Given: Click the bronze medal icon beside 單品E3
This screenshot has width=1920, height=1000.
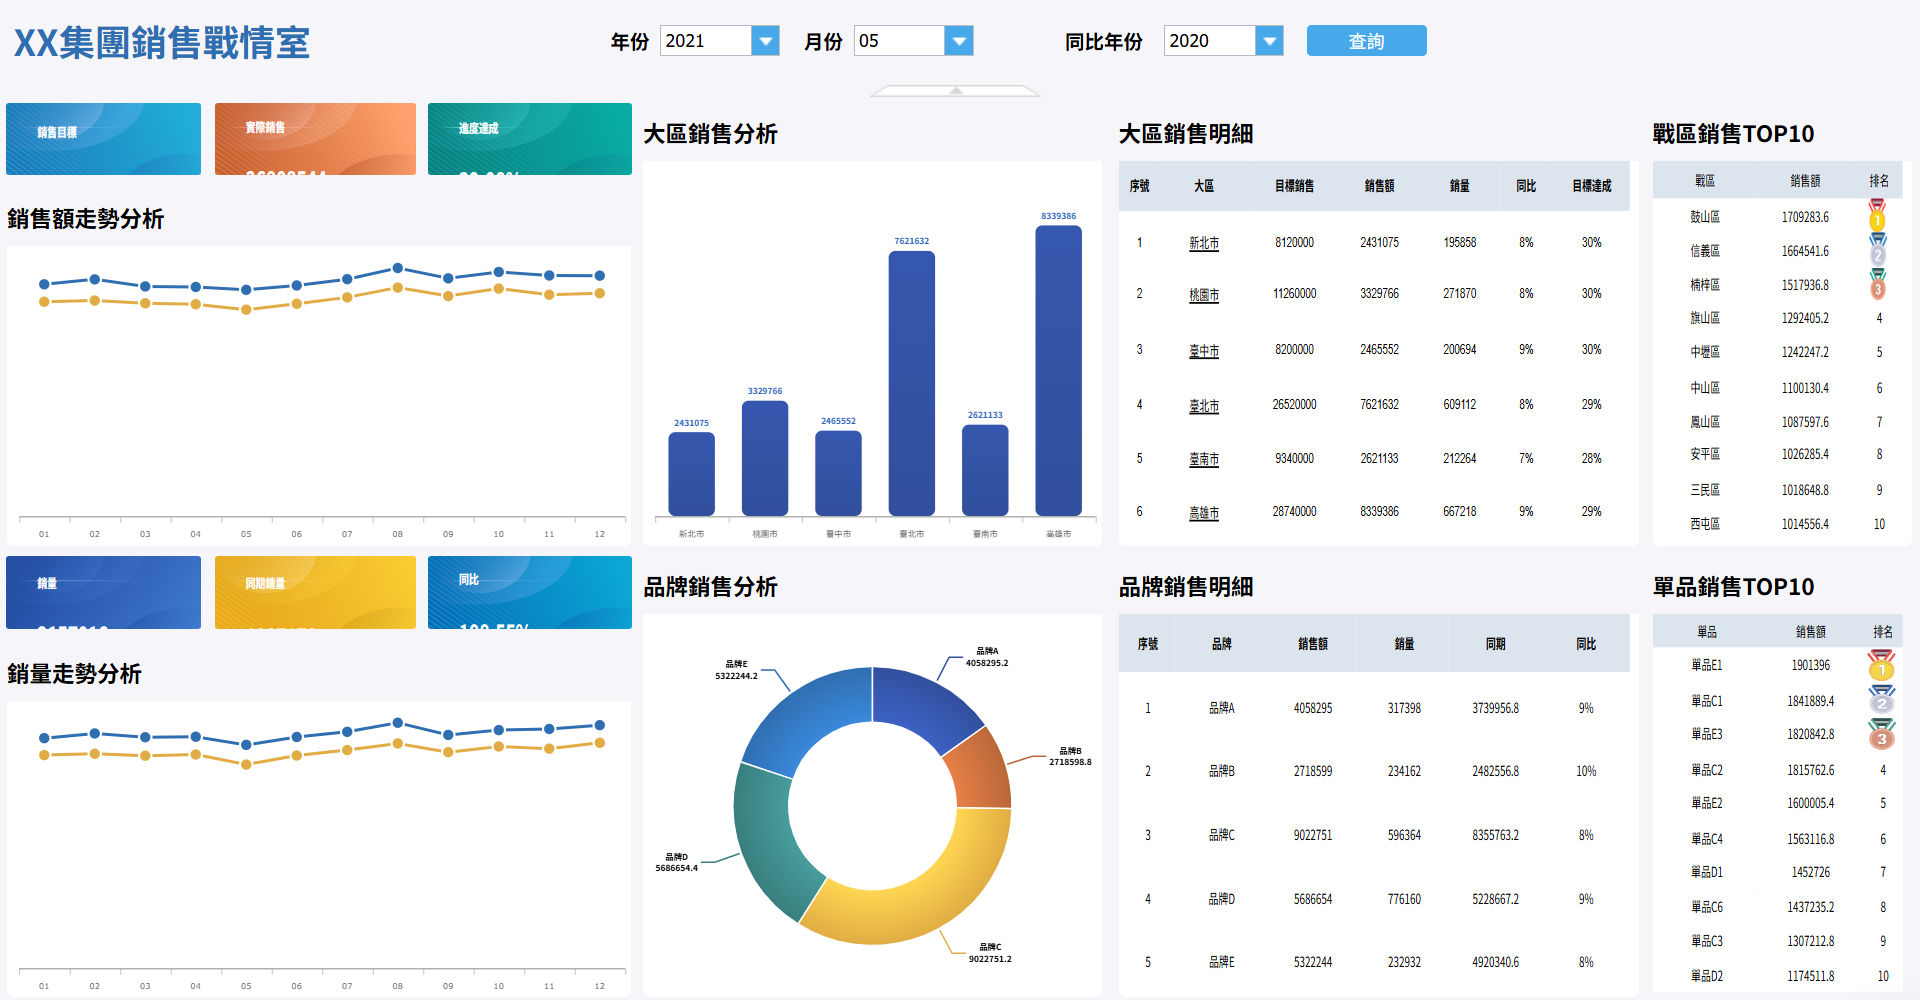Looking at the screenshot, I should click(1881, 734).
